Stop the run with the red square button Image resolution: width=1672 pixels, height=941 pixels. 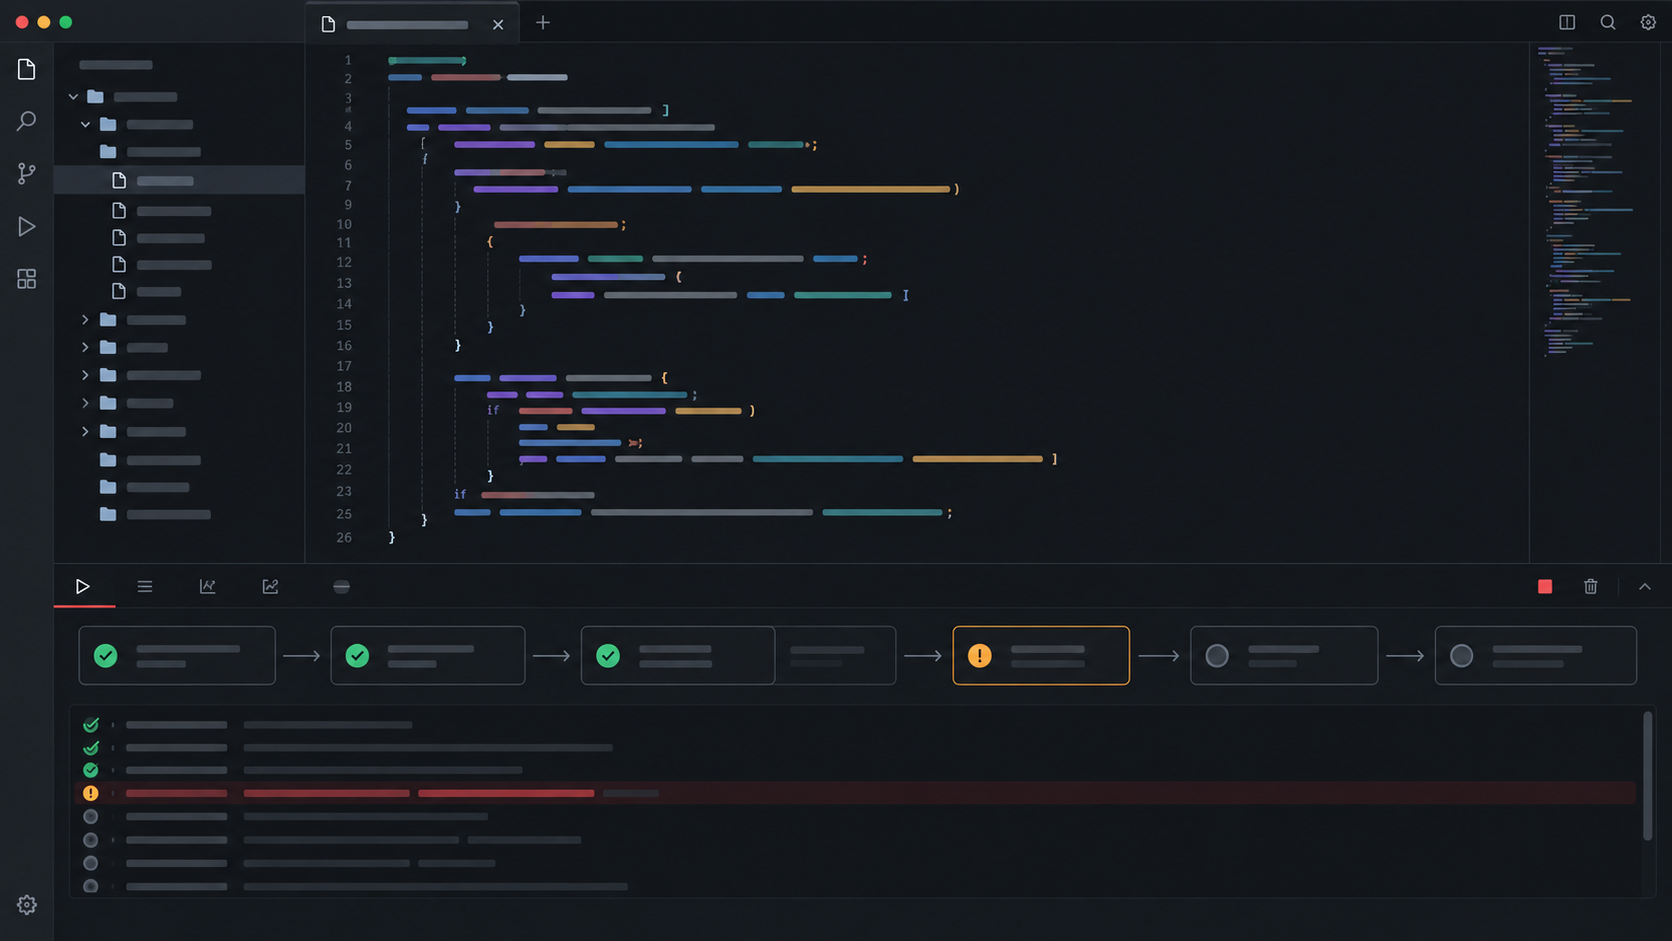coord(1545,586)
